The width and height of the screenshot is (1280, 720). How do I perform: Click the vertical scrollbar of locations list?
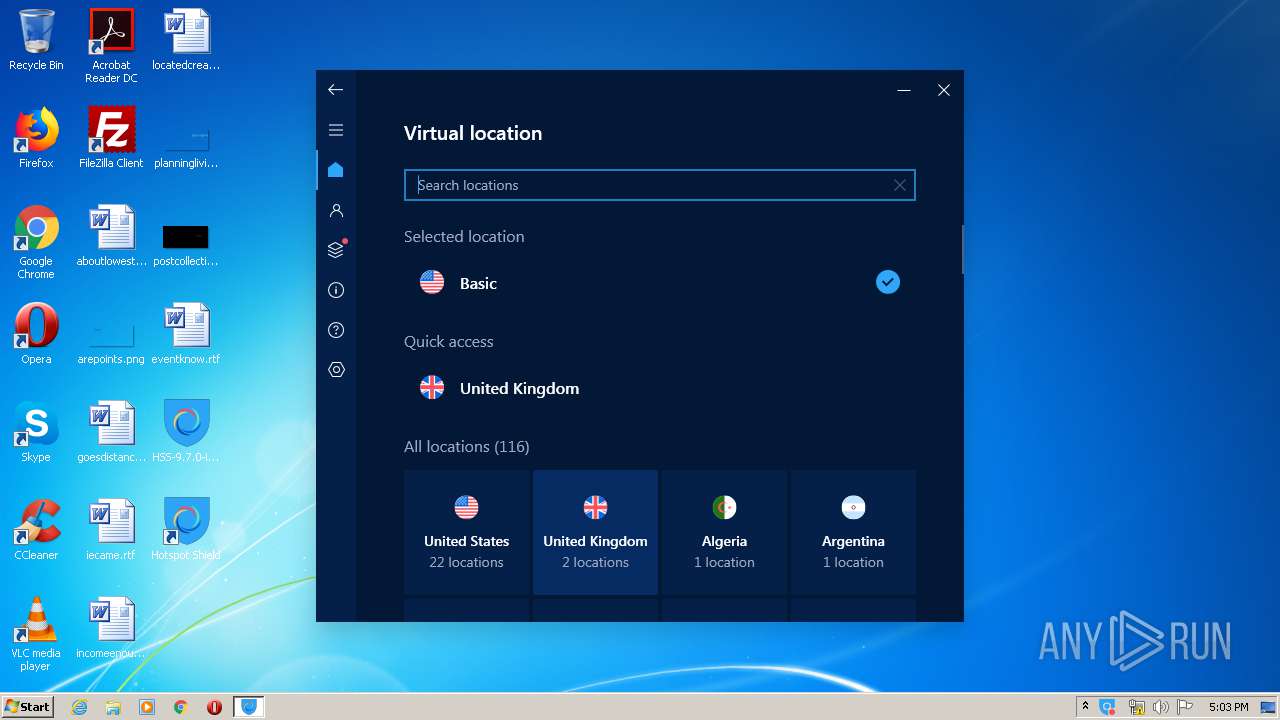pyautogui.click(x=962, y=249)
